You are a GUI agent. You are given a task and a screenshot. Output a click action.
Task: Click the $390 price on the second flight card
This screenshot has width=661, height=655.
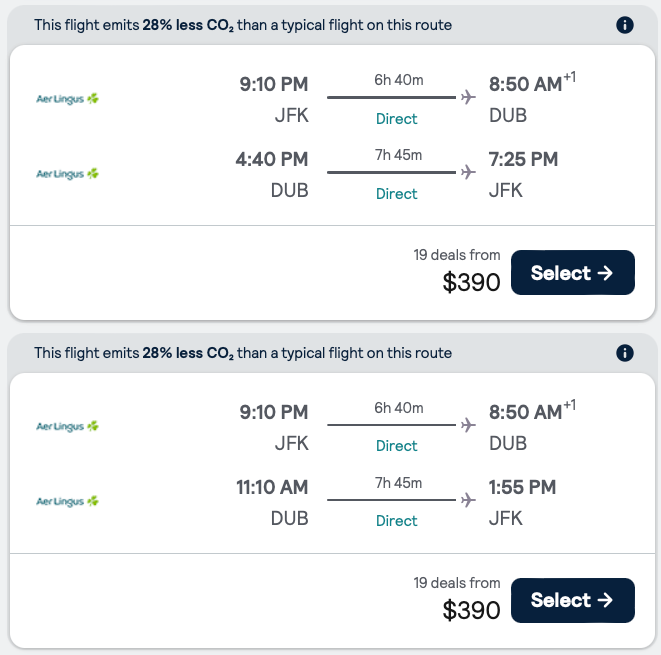[x=471, y=610]
